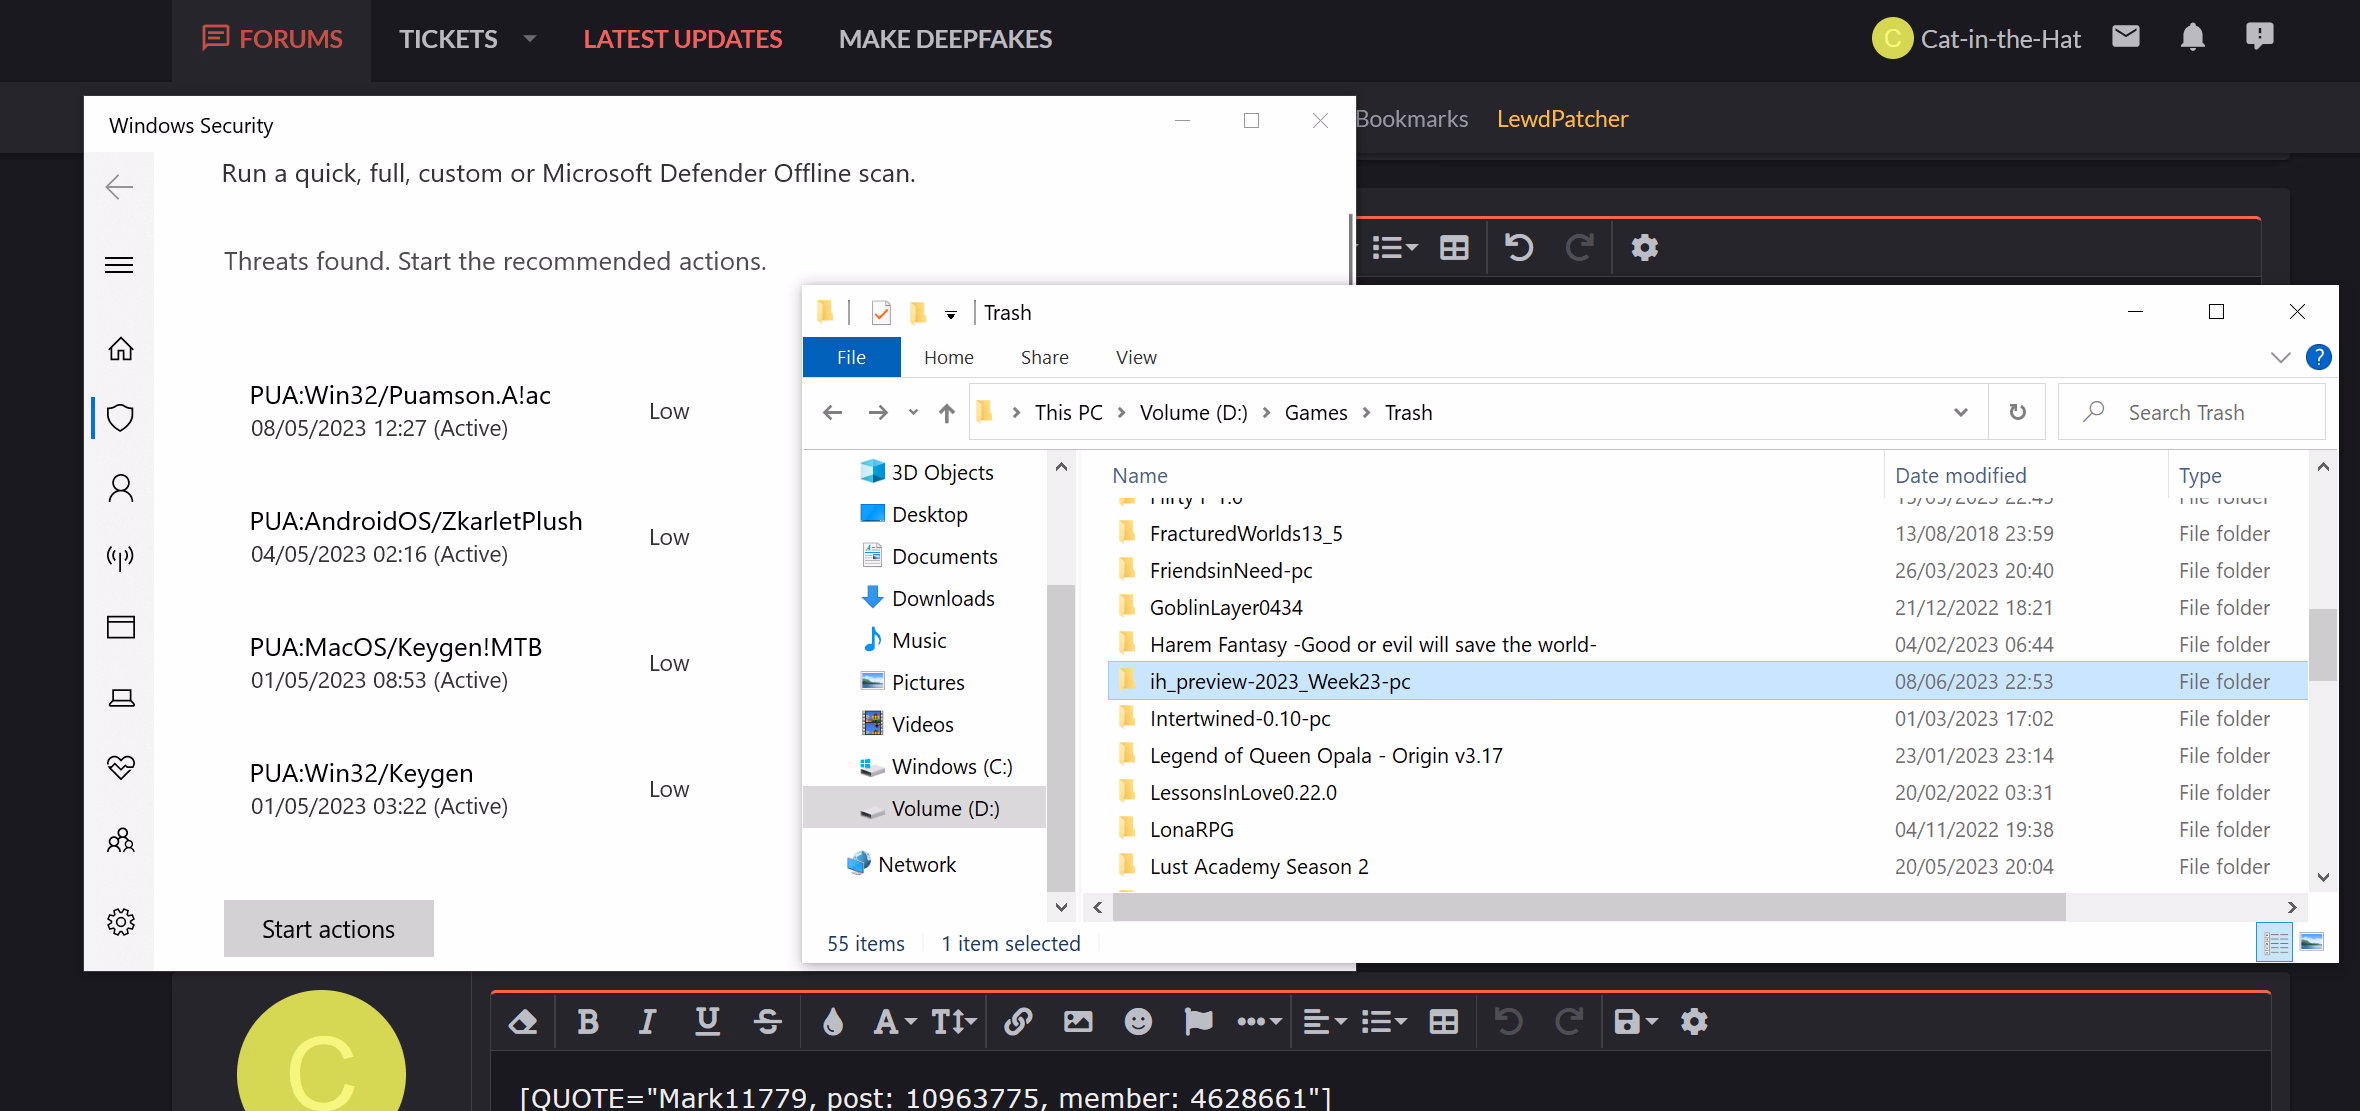2360x1111 pixels.
Task: Click the Windows Security back arrow
Action: coord(119,187)
